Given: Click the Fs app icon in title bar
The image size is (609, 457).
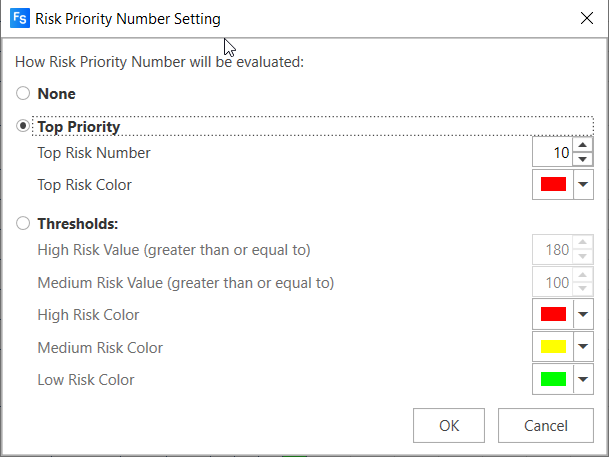Looking at the screenshot, I should coord(18,19).
